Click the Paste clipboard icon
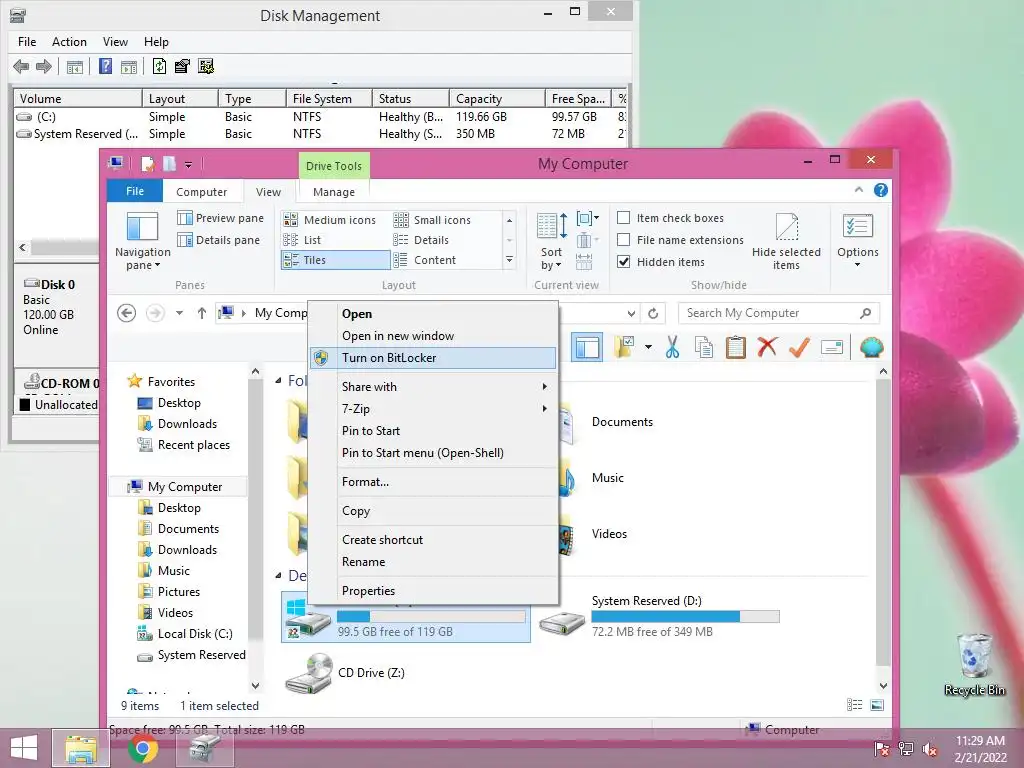 [735, 347]
